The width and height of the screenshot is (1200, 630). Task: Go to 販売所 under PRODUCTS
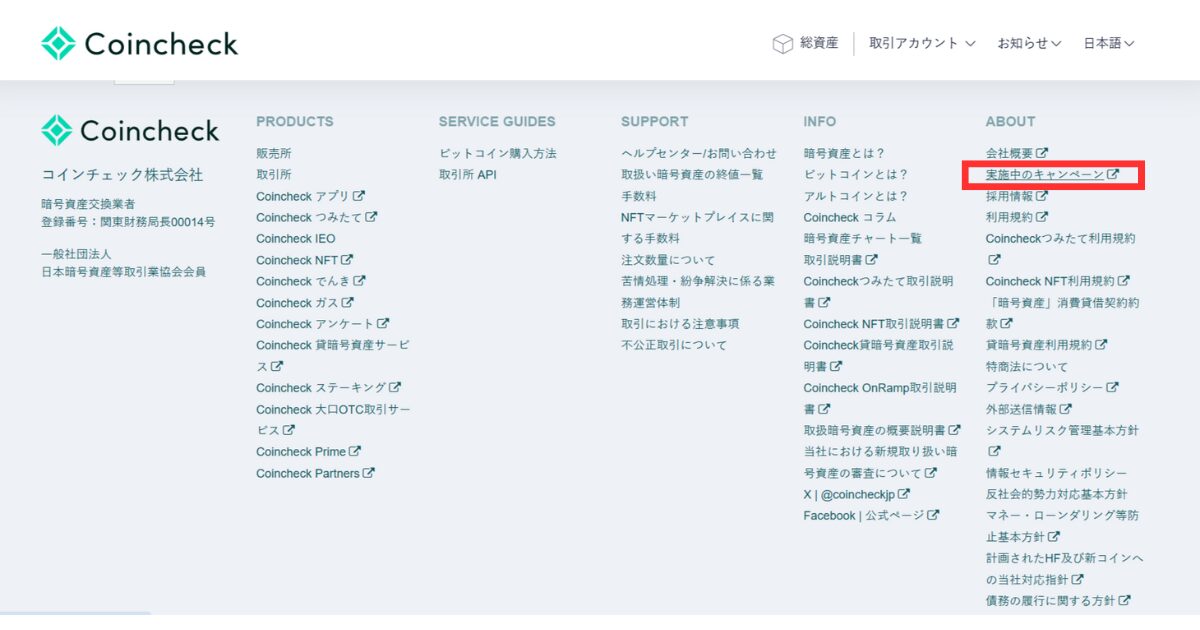click(274, 153)
